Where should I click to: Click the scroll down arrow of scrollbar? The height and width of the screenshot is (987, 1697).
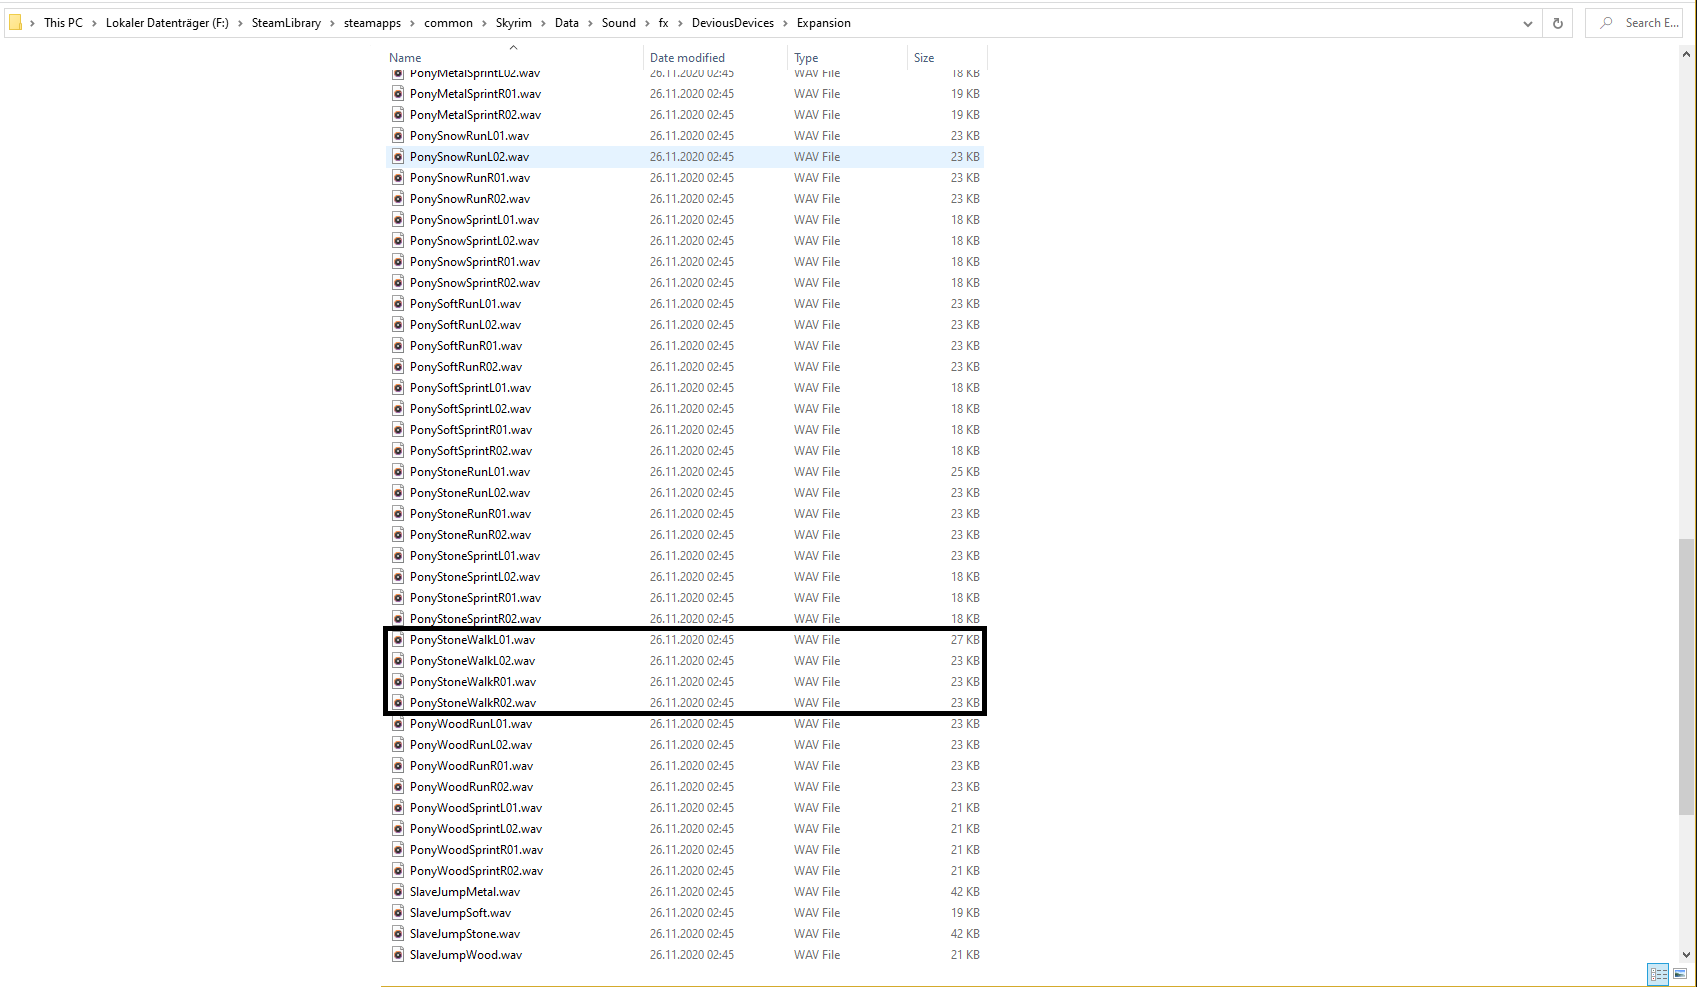click(1687, 955)
